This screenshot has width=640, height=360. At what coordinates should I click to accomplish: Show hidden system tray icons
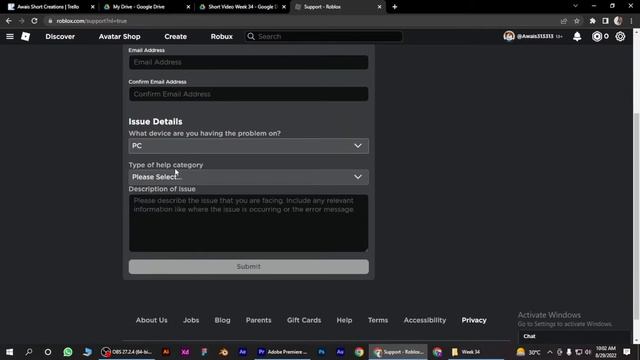pos(549,352)
